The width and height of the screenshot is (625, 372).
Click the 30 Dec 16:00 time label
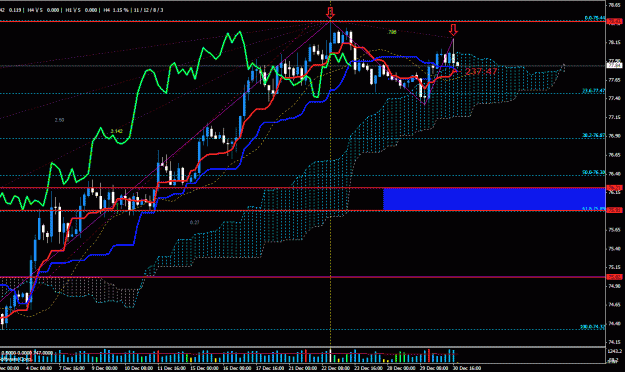467,368
